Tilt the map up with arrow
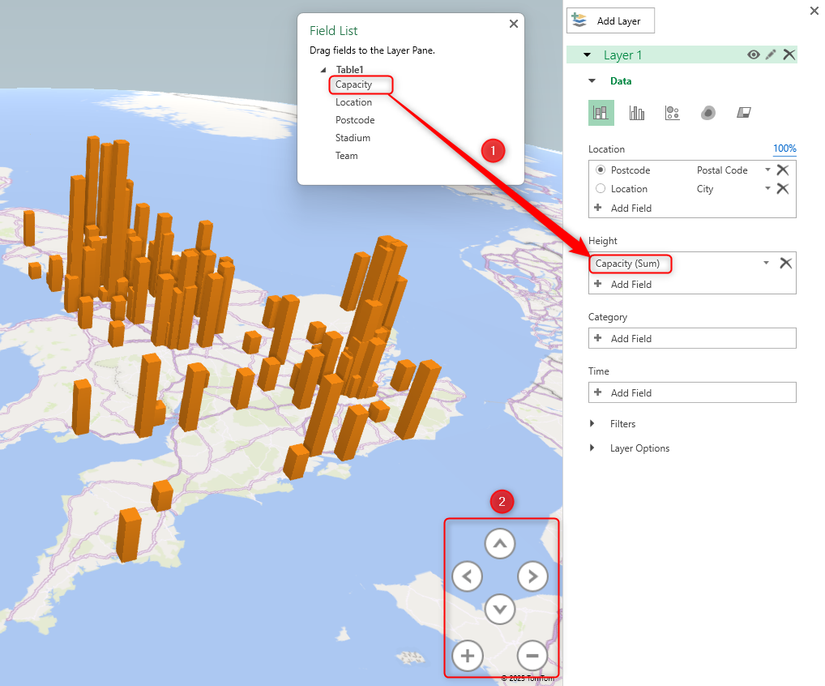This screenshot has height=686, width=825. [x=499, y=544]
